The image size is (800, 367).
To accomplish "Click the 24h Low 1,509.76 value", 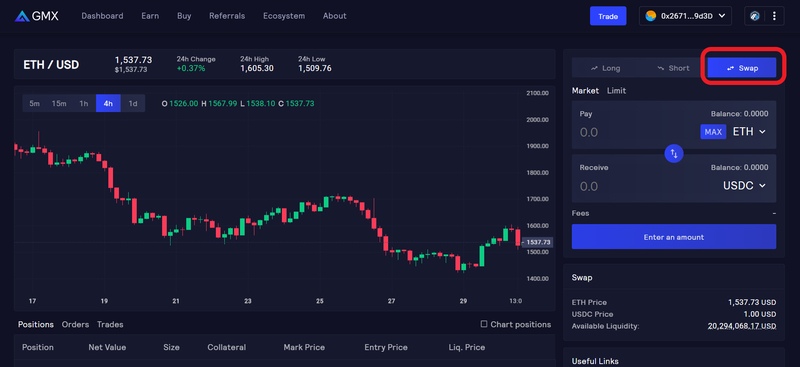I will (x=315, y=68).
